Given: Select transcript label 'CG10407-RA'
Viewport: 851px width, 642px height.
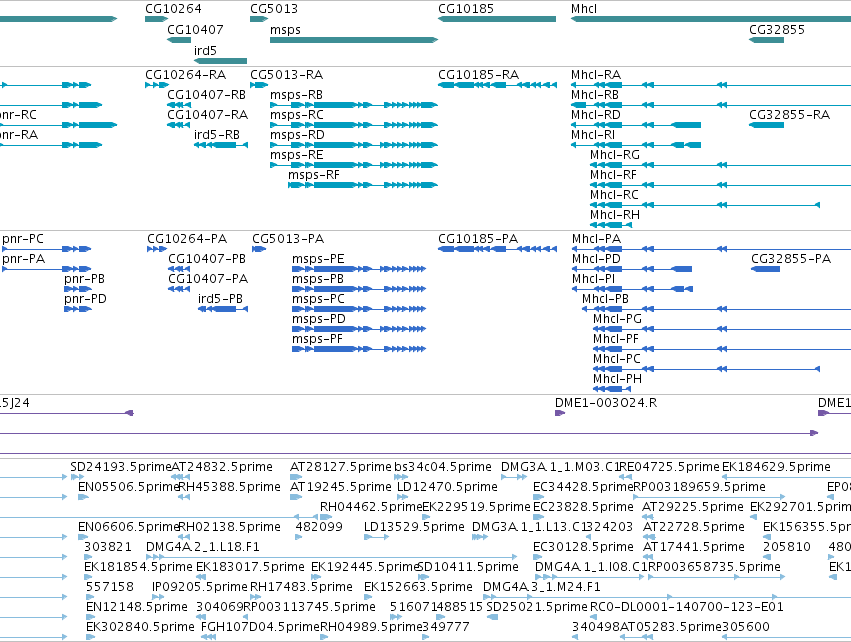Looking at the screenshot, I should pos(207,115).
